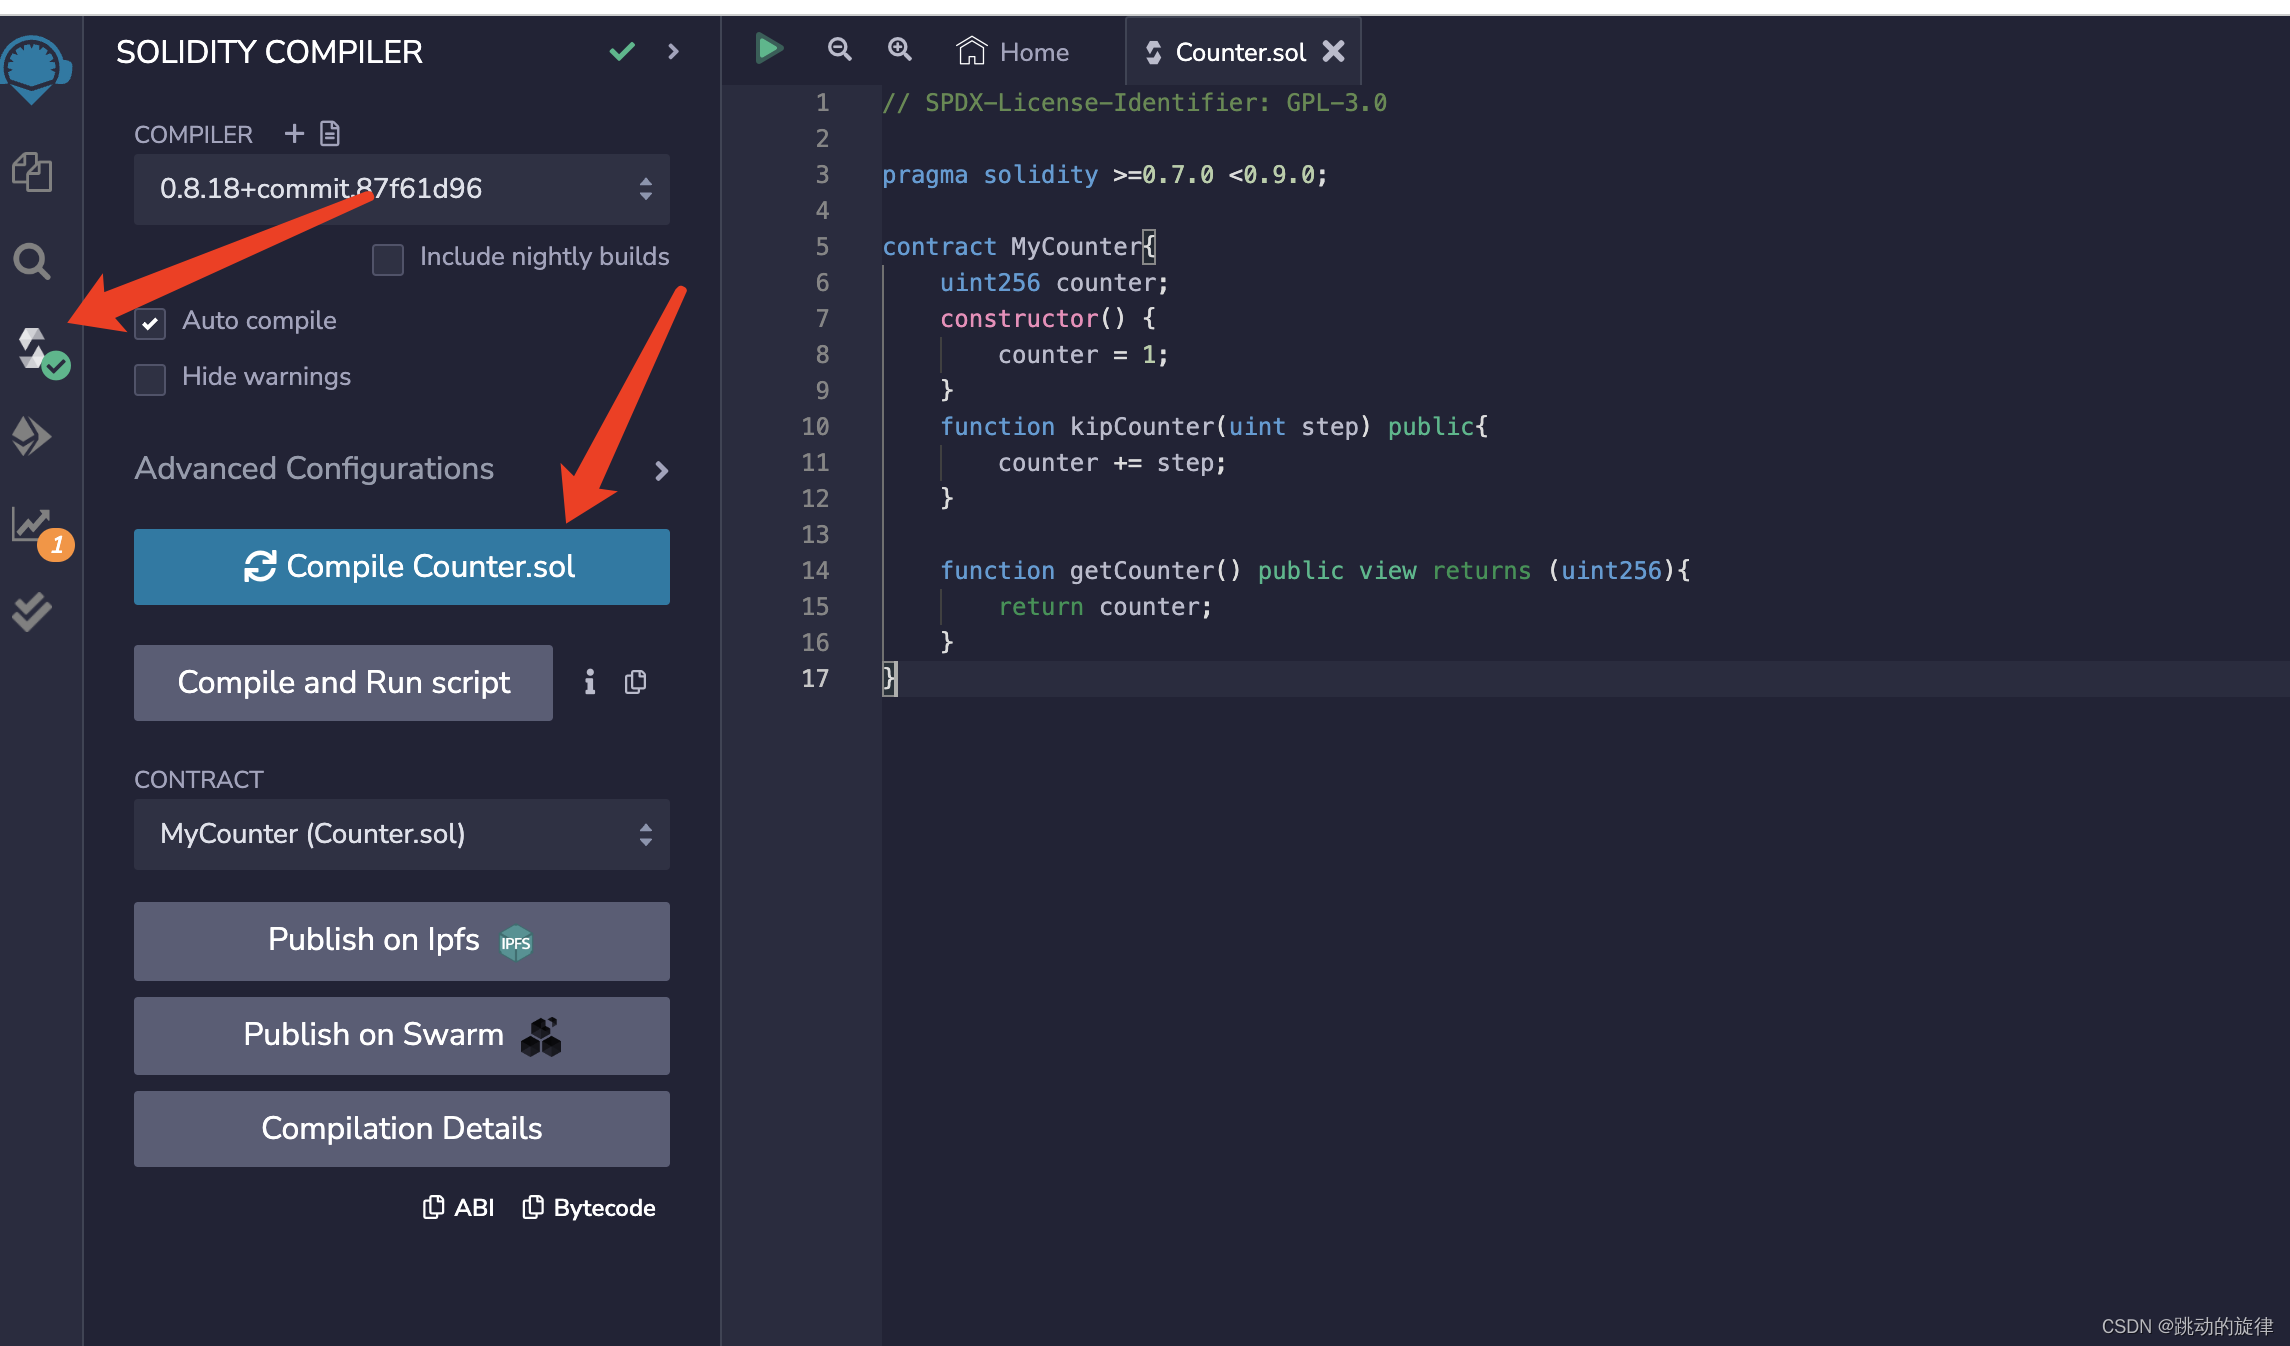Open the MyCounter contract dropdown
Screen dimensions: 2290x1346
tap(400, 834)
